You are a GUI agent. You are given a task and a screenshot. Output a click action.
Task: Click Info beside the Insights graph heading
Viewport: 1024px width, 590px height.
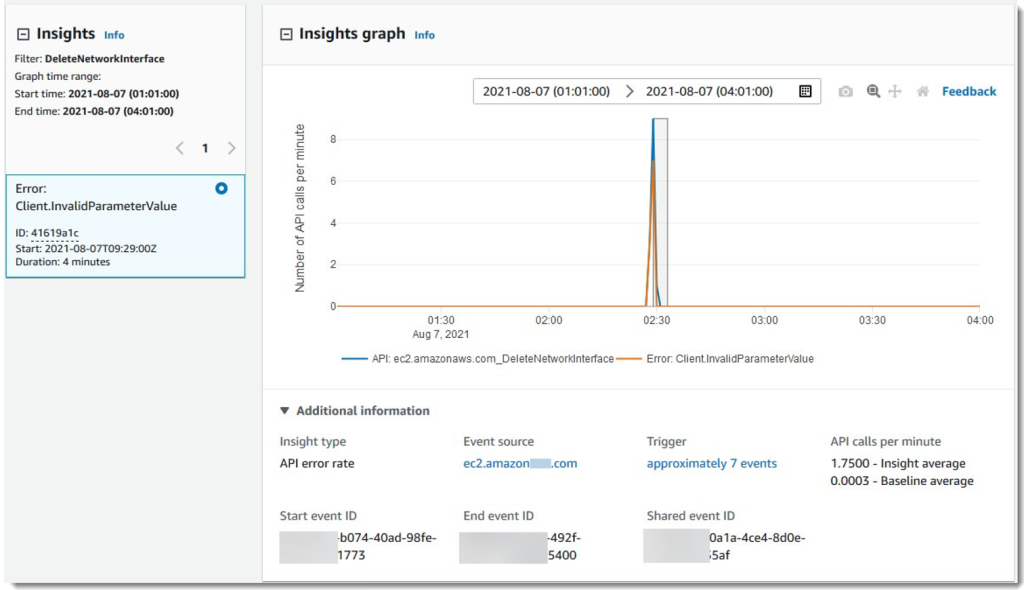(425, 34)
